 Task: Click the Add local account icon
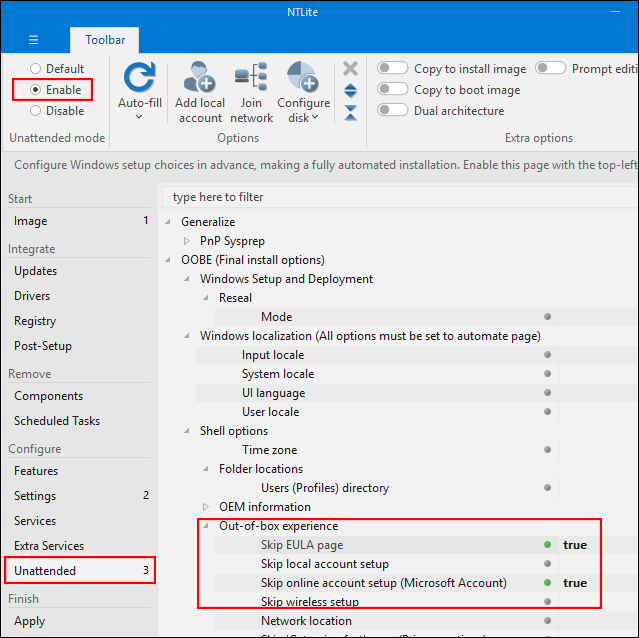pos(200,77)
